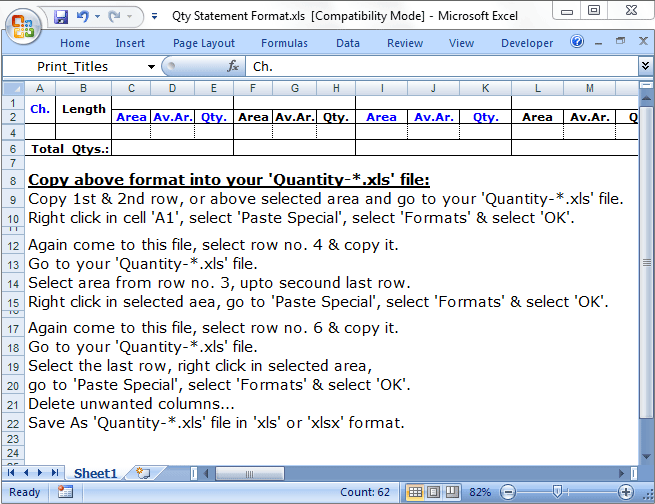Restore the workbook window

620,41
